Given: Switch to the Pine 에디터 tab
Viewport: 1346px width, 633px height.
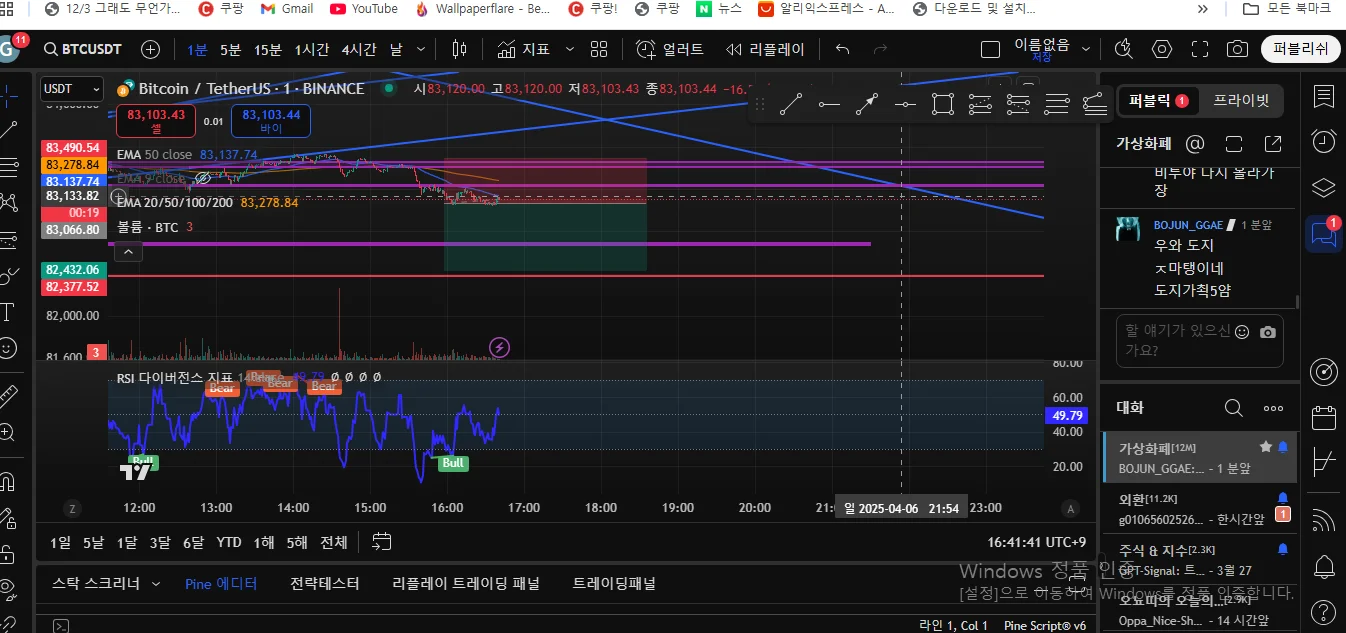Looking at the screenshot, I should point(221,583).
